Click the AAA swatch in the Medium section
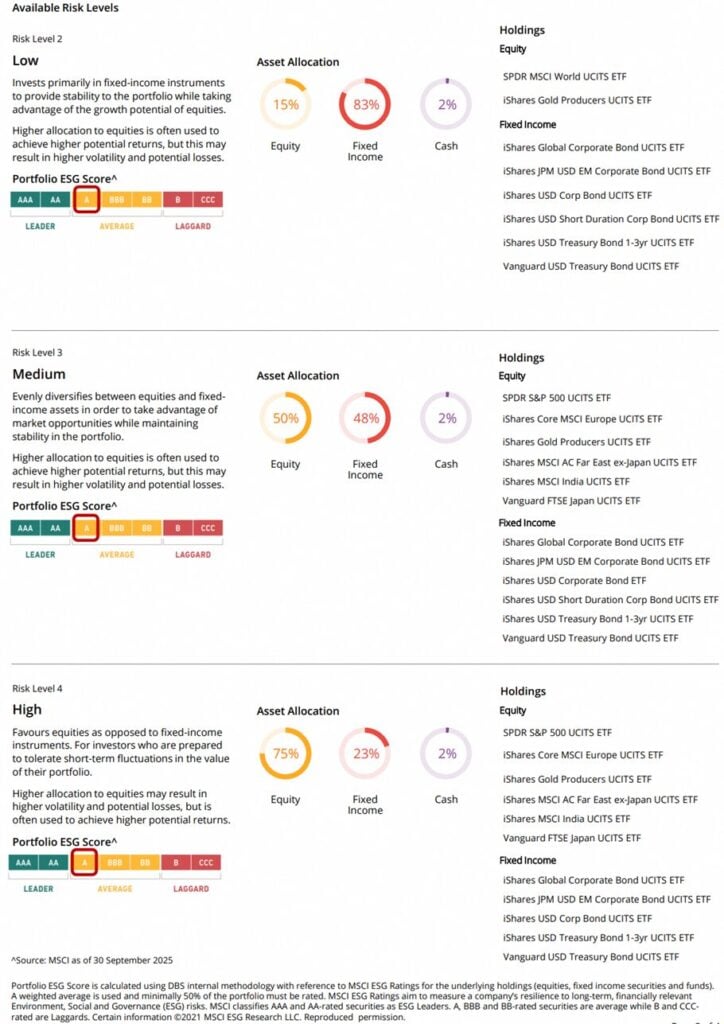 [26, 528]
